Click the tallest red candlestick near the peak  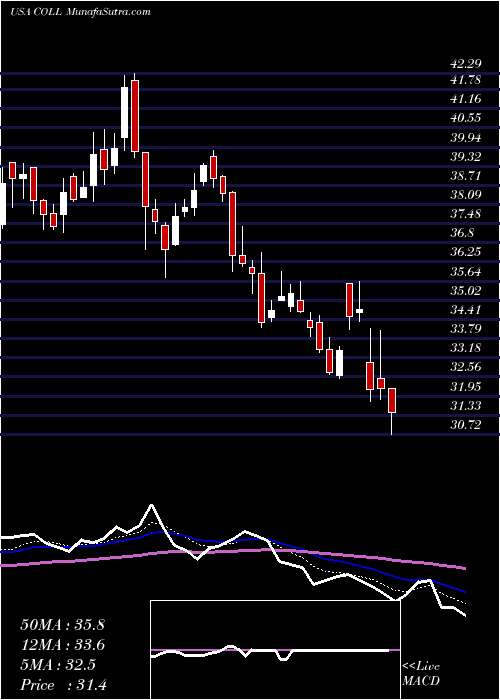point(135,116)
